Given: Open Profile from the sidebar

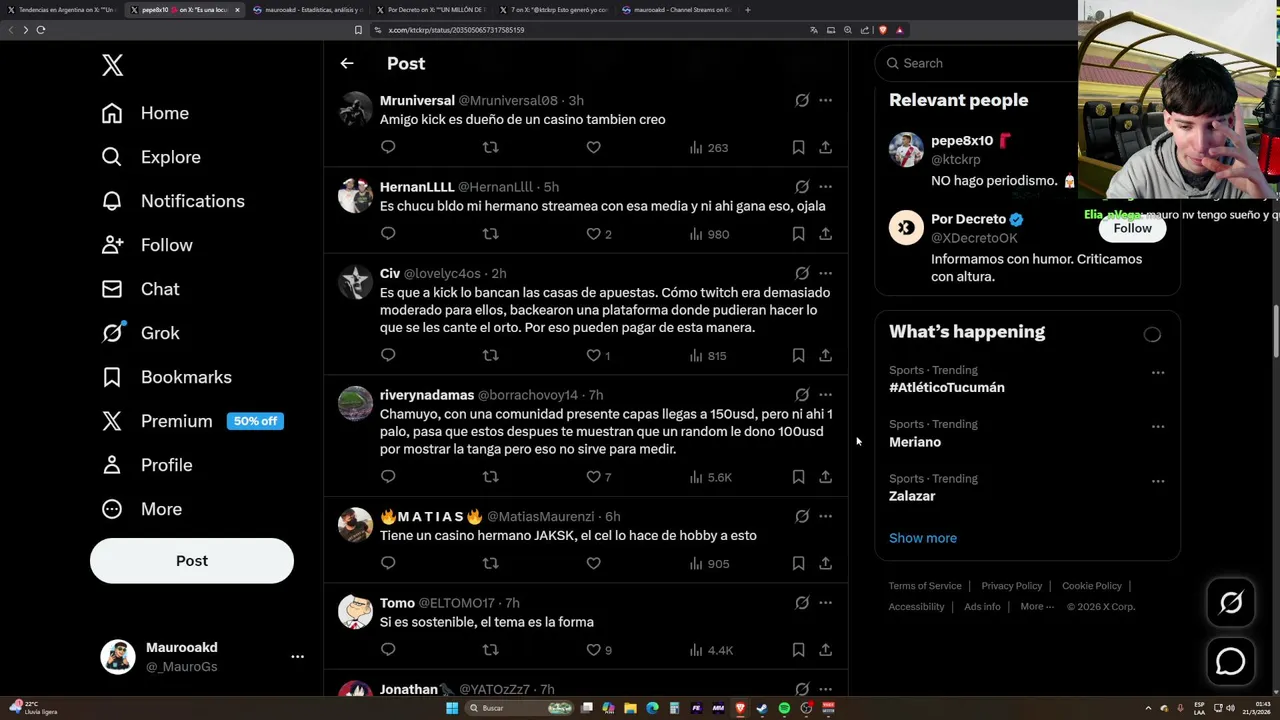Looking at the screenshot, I should tap(146, 465).
